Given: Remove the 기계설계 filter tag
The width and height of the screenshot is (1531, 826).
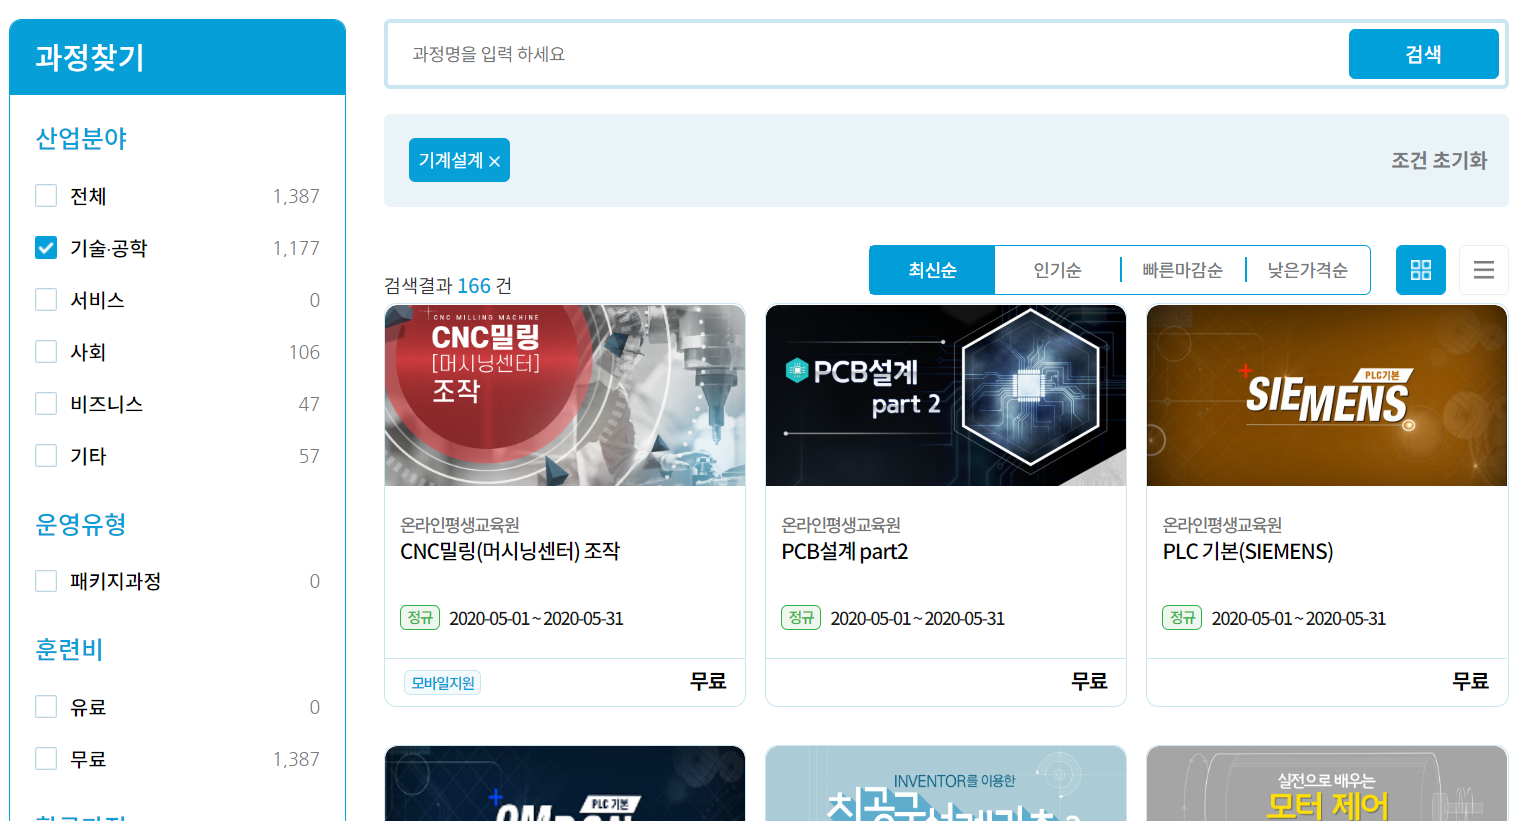Looking at the screenshot, I should pos(494,161).
